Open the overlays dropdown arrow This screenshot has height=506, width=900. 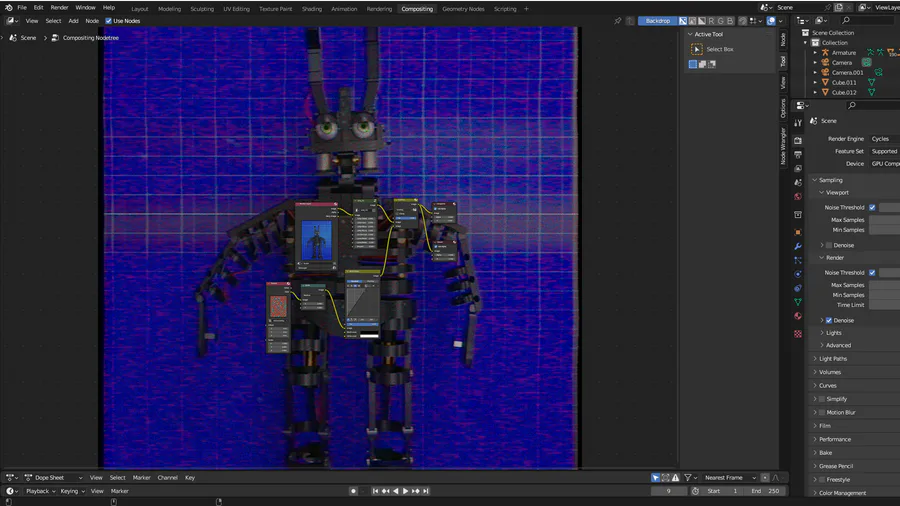[781, 21]
